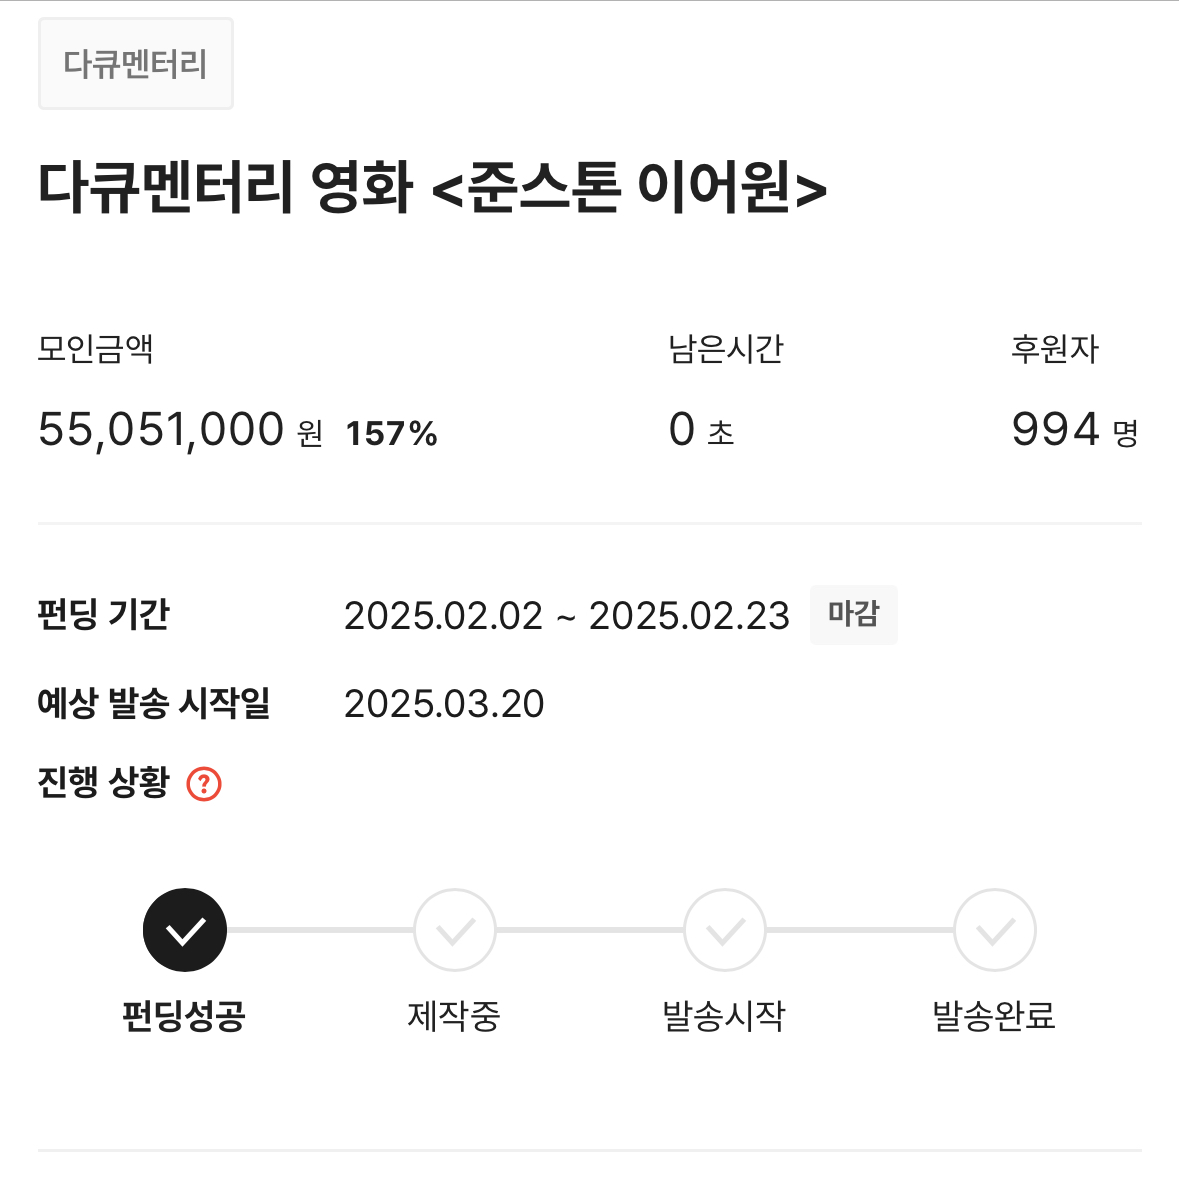Image resolution: width=1179 pixels, height=1179 pixels.
Task: Click the 2025.03.20 expected shipping date
Action: pos(444,704)
